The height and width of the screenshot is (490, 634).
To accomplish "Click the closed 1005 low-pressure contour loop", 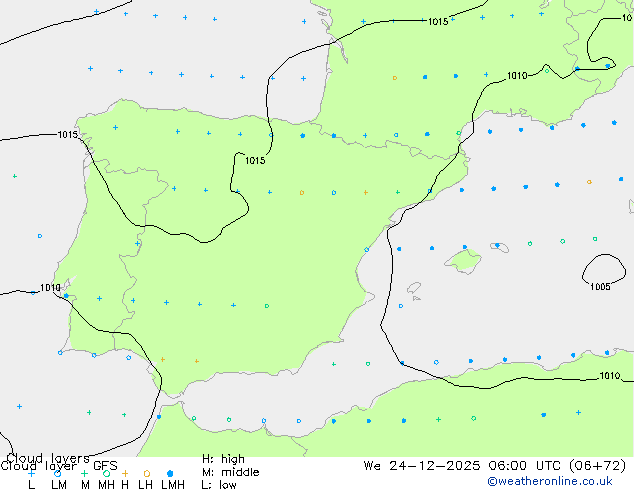I will pos(604,268).
